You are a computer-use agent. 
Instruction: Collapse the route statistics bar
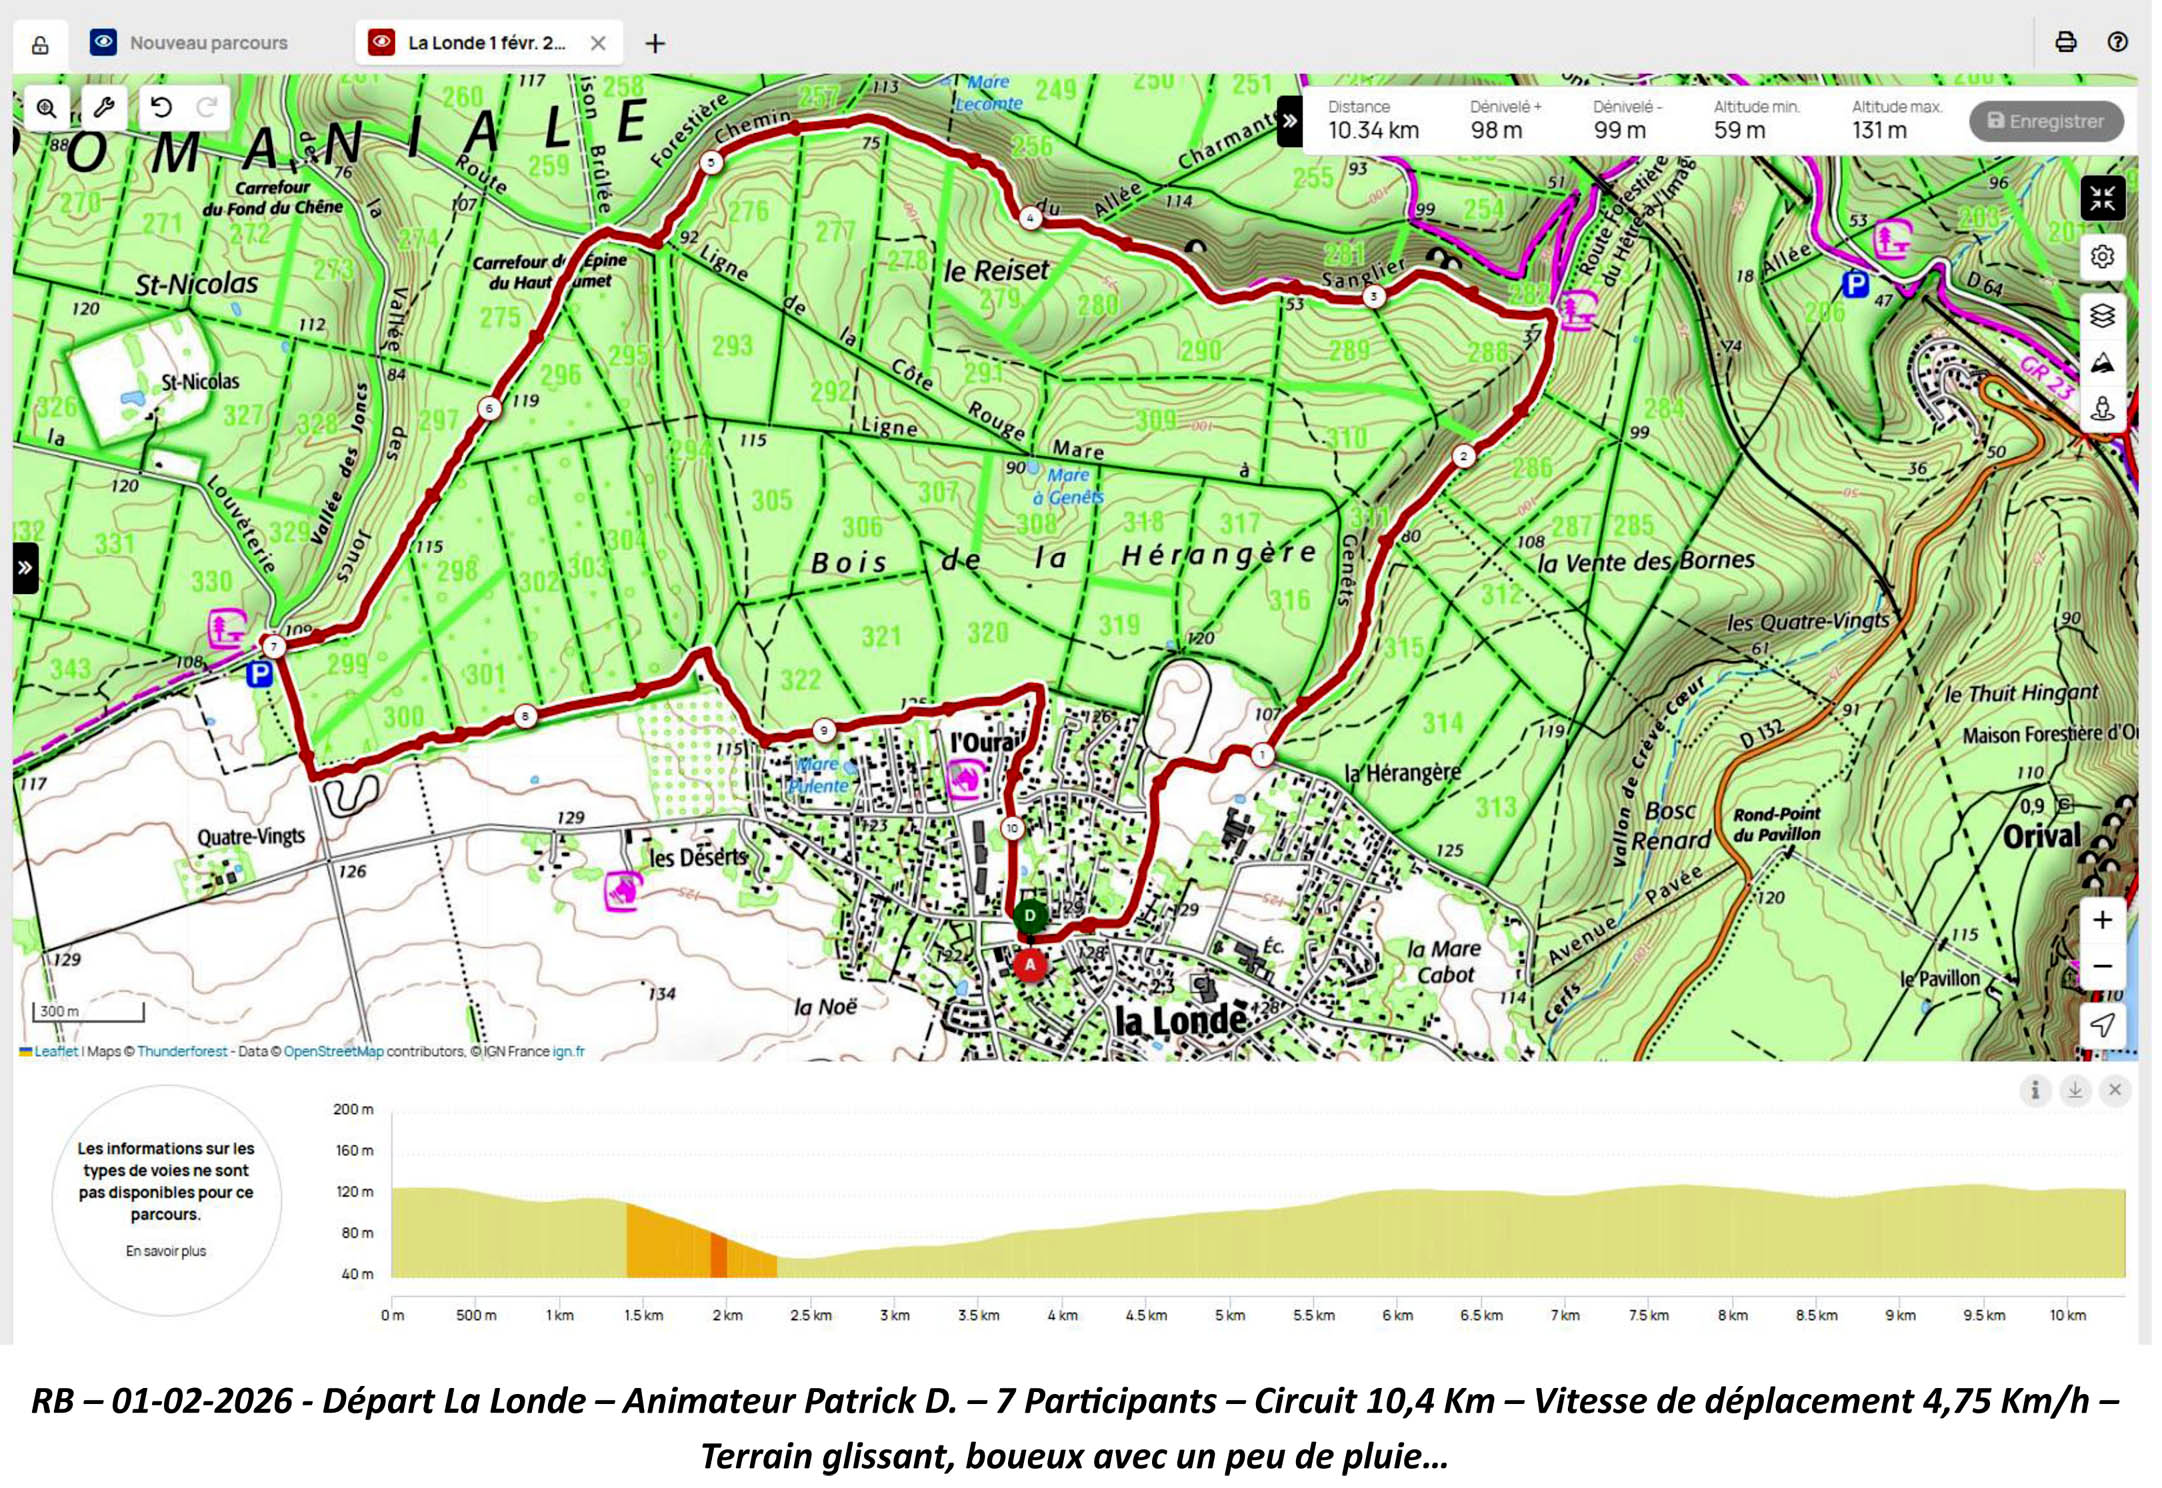coord(1290,121)
